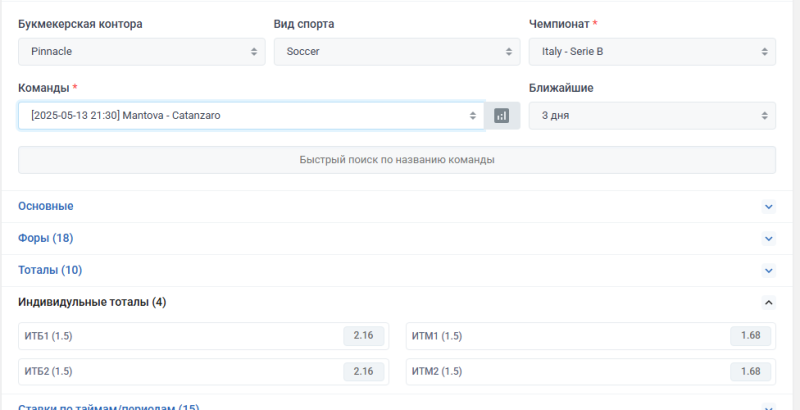The image size is (800, 410).
Task: Select ИТБ1 (1.5) odds 2.16
Action: click(x=363, y=336)
